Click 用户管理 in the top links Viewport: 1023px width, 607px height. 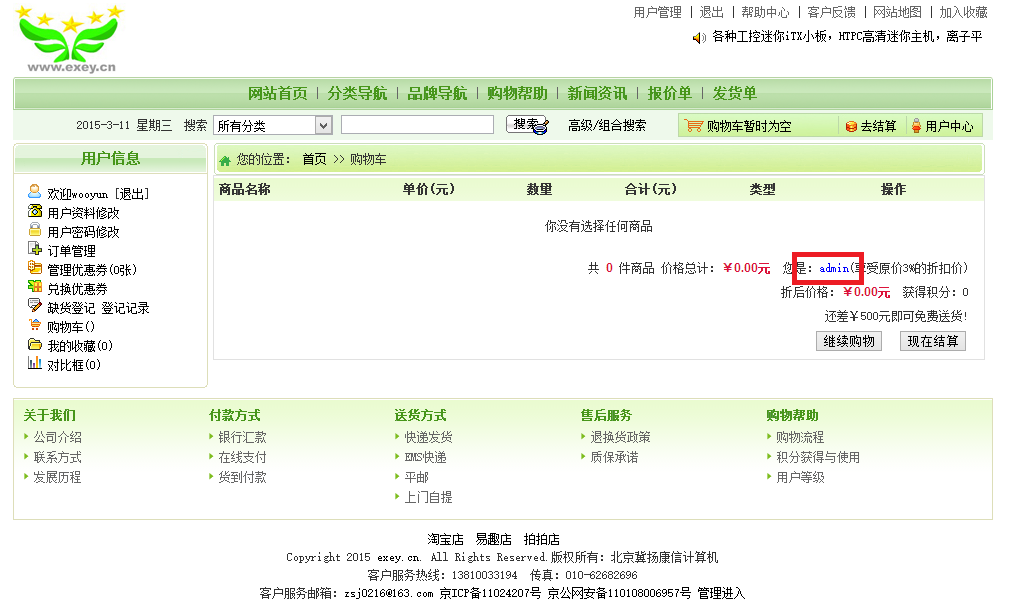657,12
